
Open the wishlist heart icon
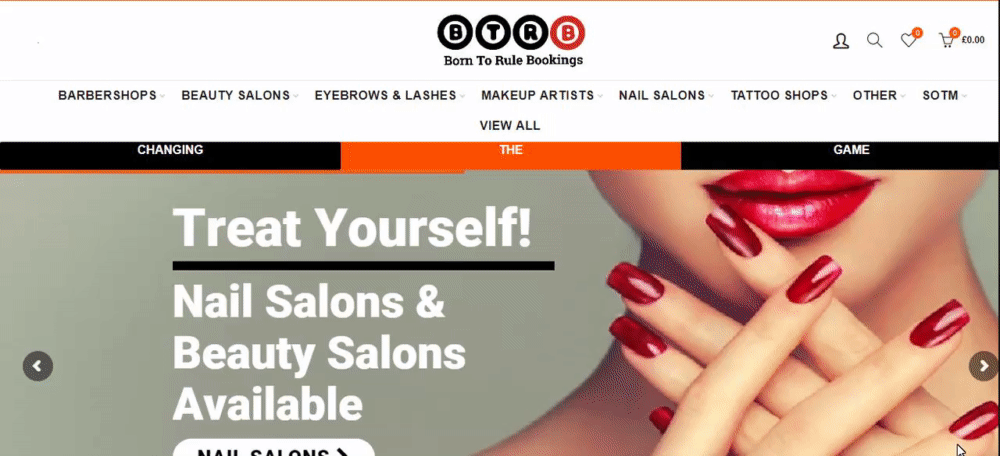click(909, 40)
